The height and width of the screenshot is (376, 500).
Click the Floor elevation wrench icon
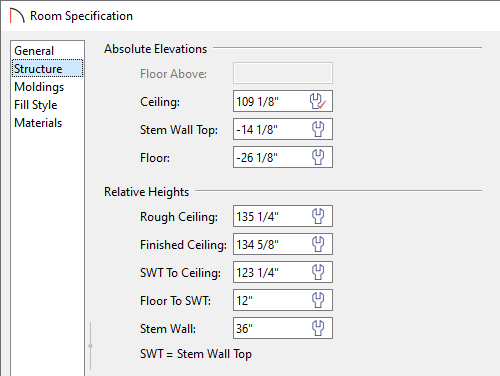(318, 157)
